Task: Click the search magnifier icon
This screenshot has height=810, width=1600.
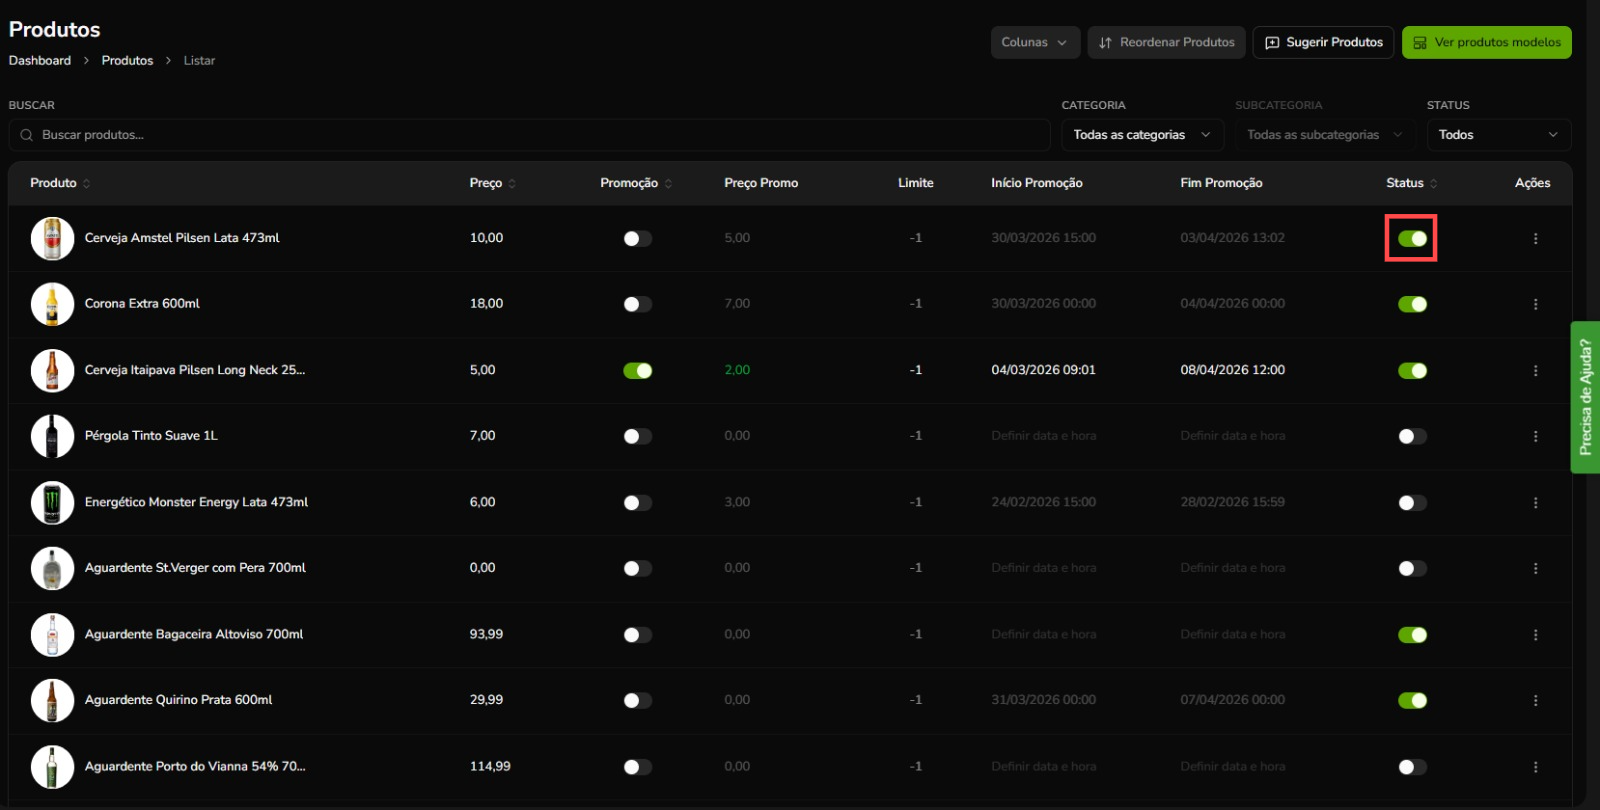Action: tap(27, 135)
